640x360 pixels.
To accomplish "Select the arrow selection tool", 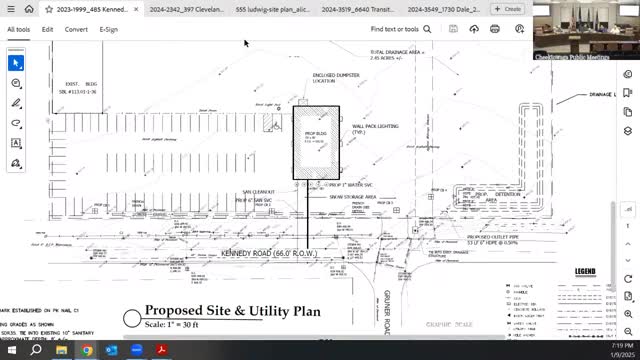I will pyautogui.click(x=16, y=63).
